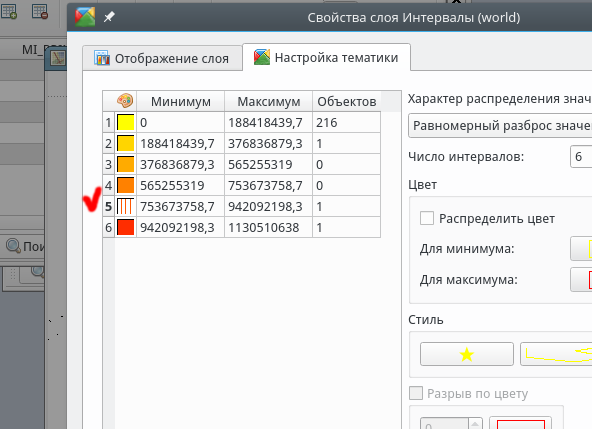Viewport: 592px width, 429px height.
Task: Click red swatch of interval 6
Action: click(126, 227)
